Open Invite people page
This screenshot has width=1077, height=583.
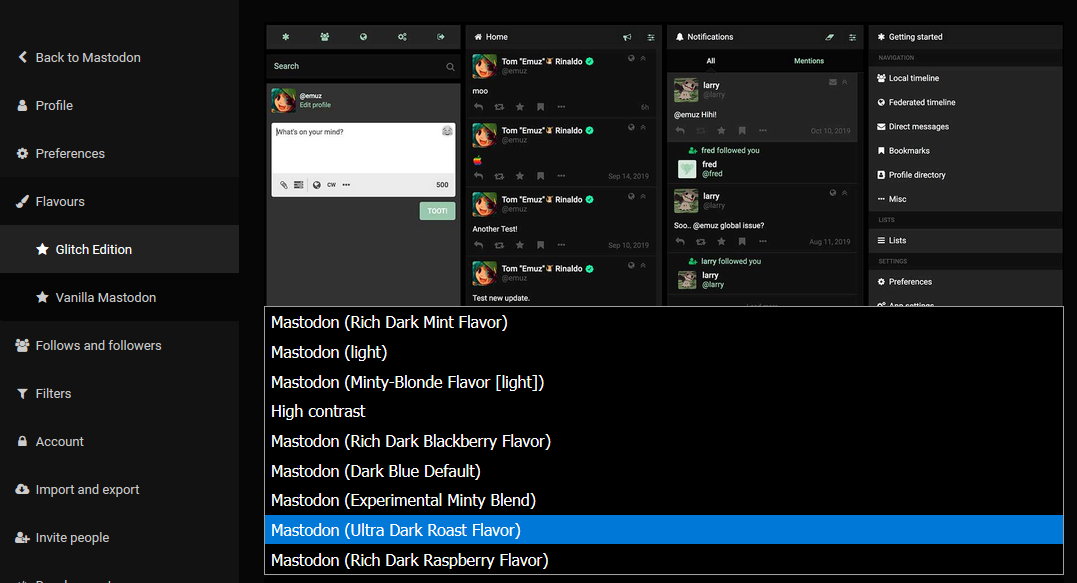click(63, 538)
